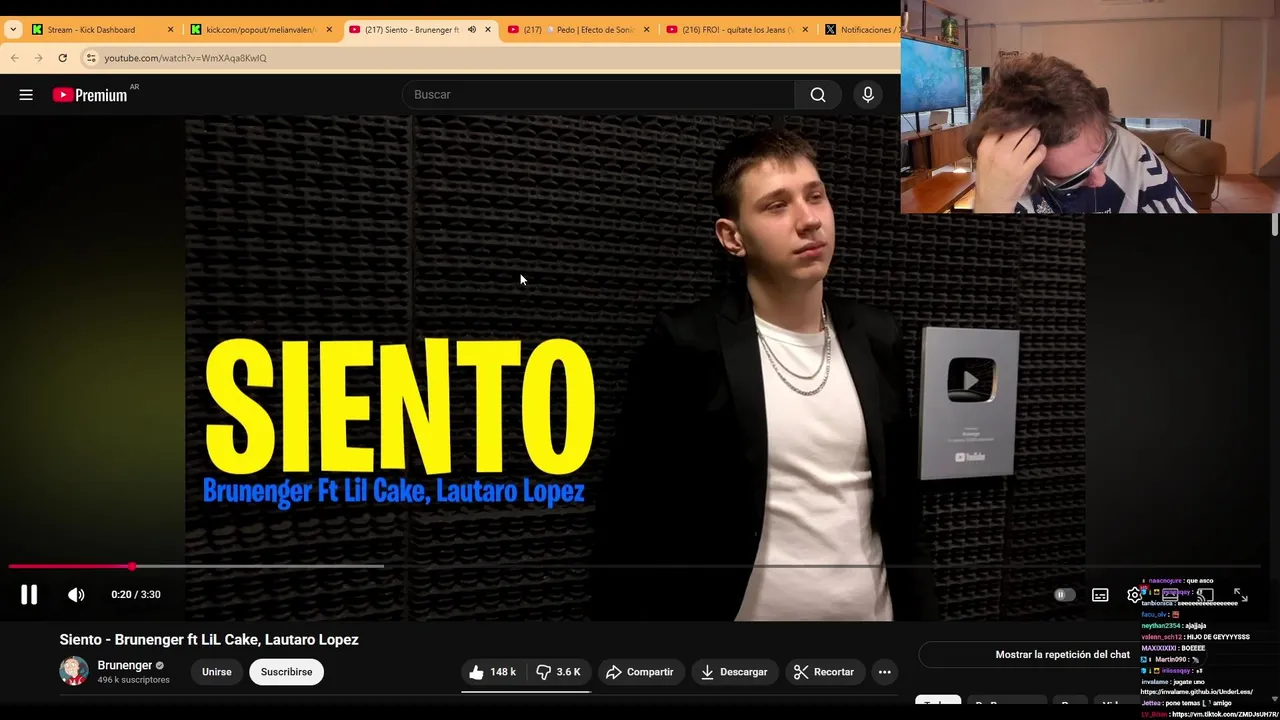Toggle the autoplay switch in player
This screenshot has width=1280, height=720.
coord(1064,595)
